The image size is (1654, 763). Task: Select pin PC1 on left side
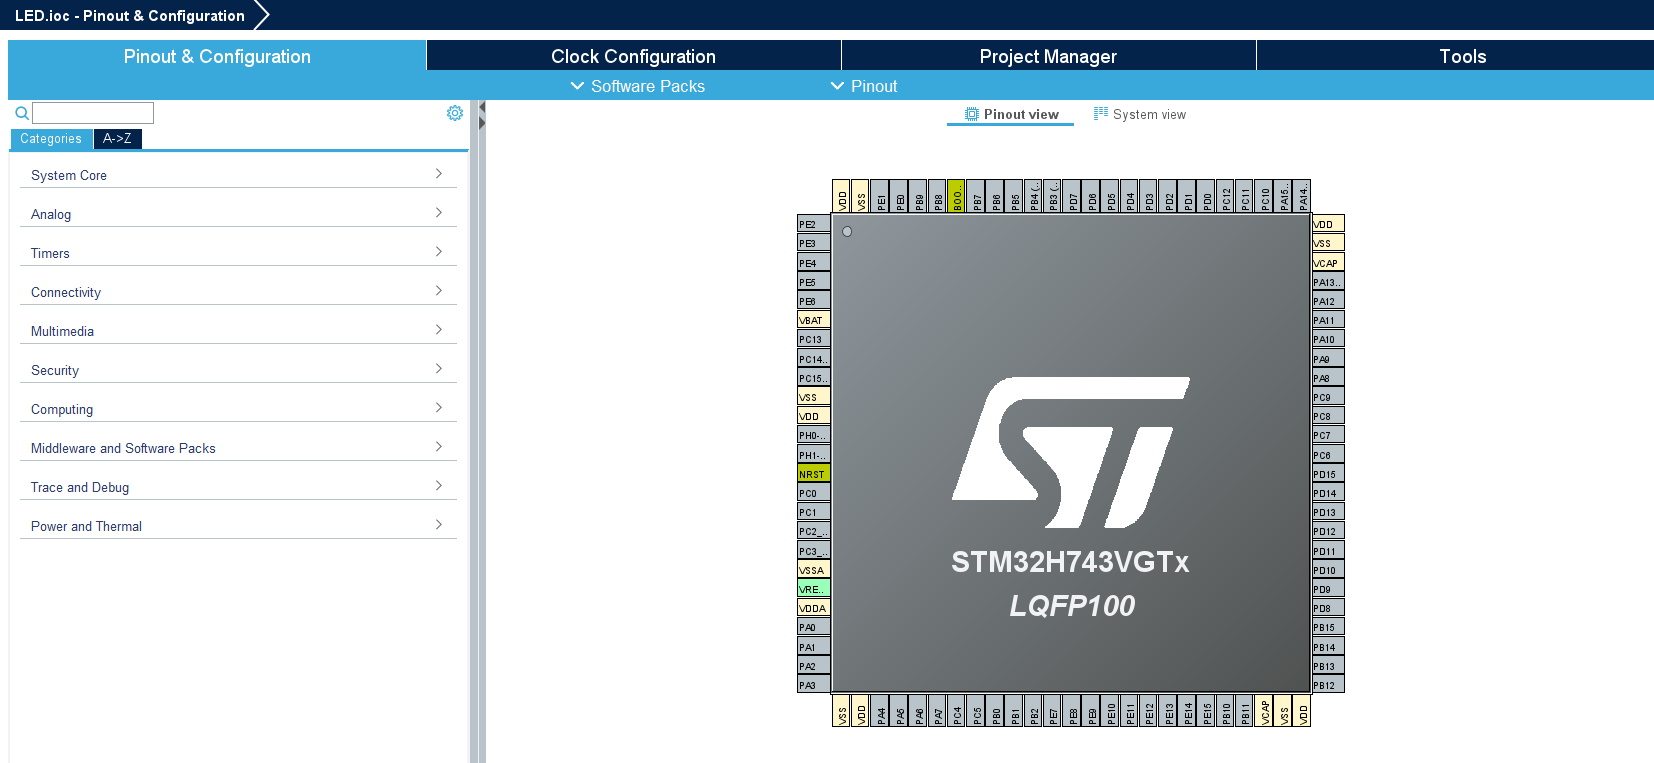pos(814,512)
